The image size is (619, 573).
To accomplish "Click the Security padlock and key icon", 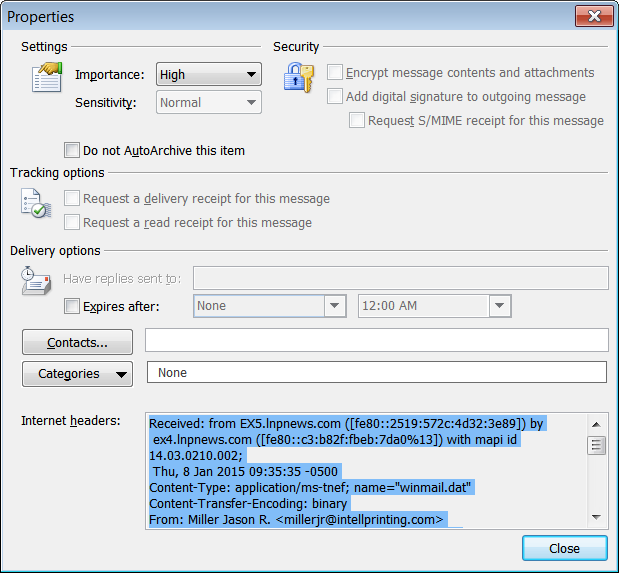I will pyautogui.click(x=298, y=78).
